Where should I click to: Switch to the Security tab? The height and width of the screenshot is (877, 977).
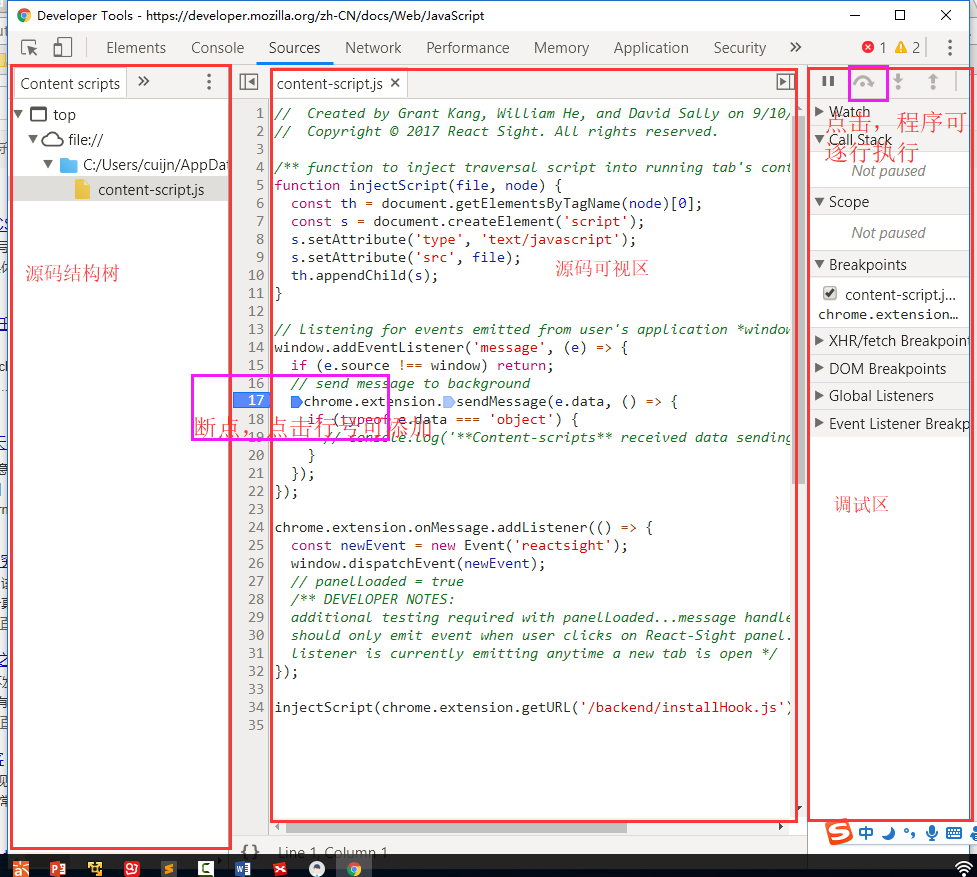(740, 48)
